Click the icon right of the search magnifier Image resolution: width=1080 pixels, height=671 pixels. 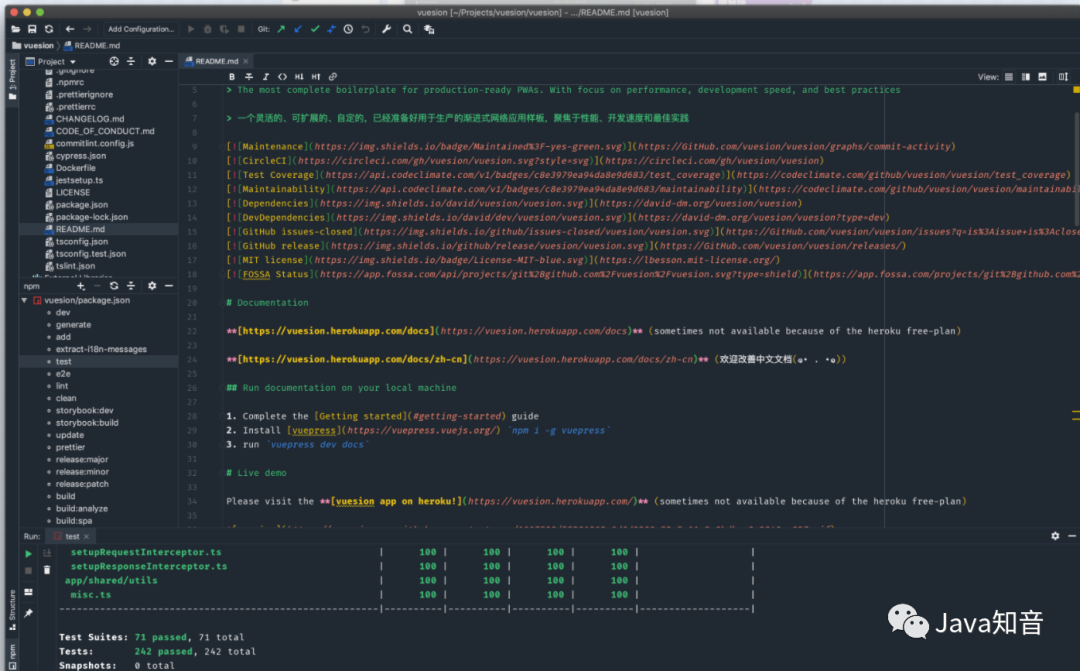pyautogui.click(x=429, y=29)
